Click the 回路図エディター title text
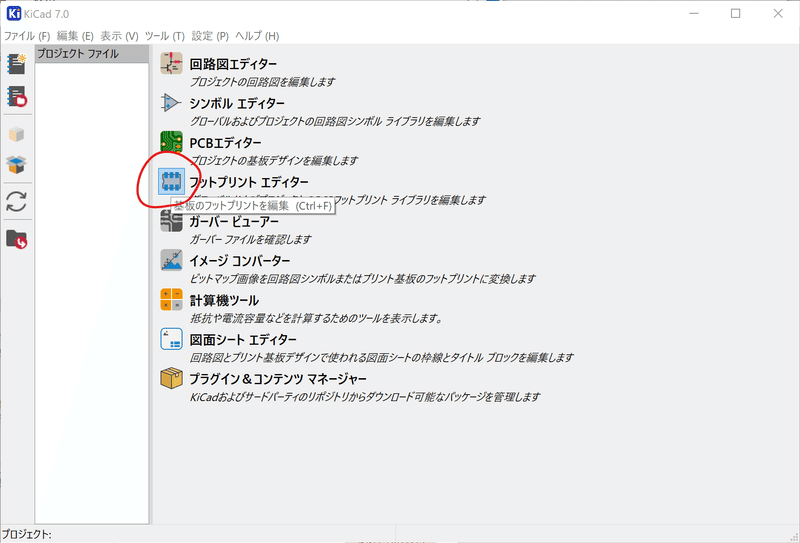Viewport: 800px width, 543px height. (233, 64)
